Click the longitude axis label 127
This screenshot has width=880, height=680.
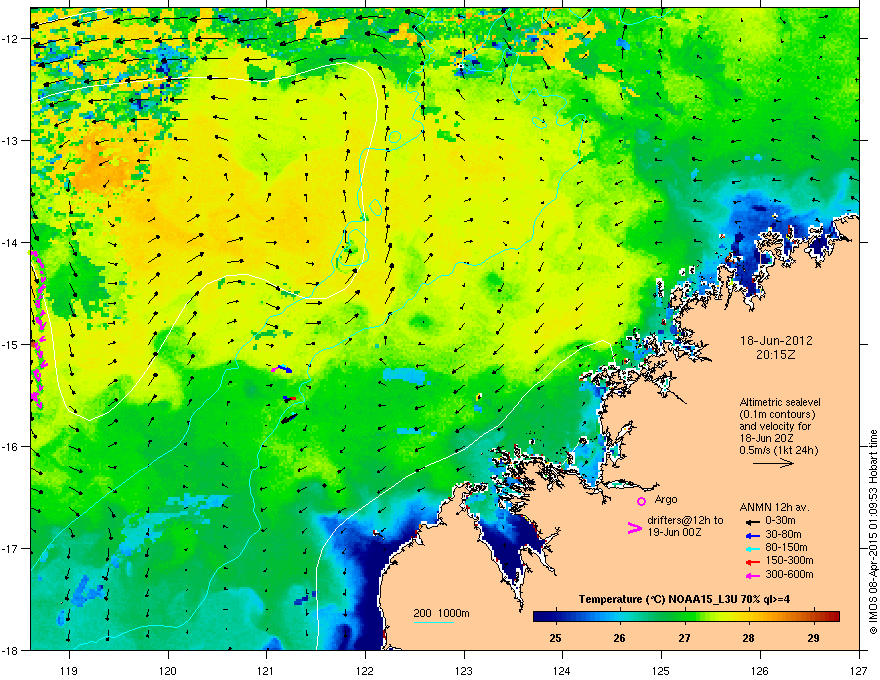[859, 670]
